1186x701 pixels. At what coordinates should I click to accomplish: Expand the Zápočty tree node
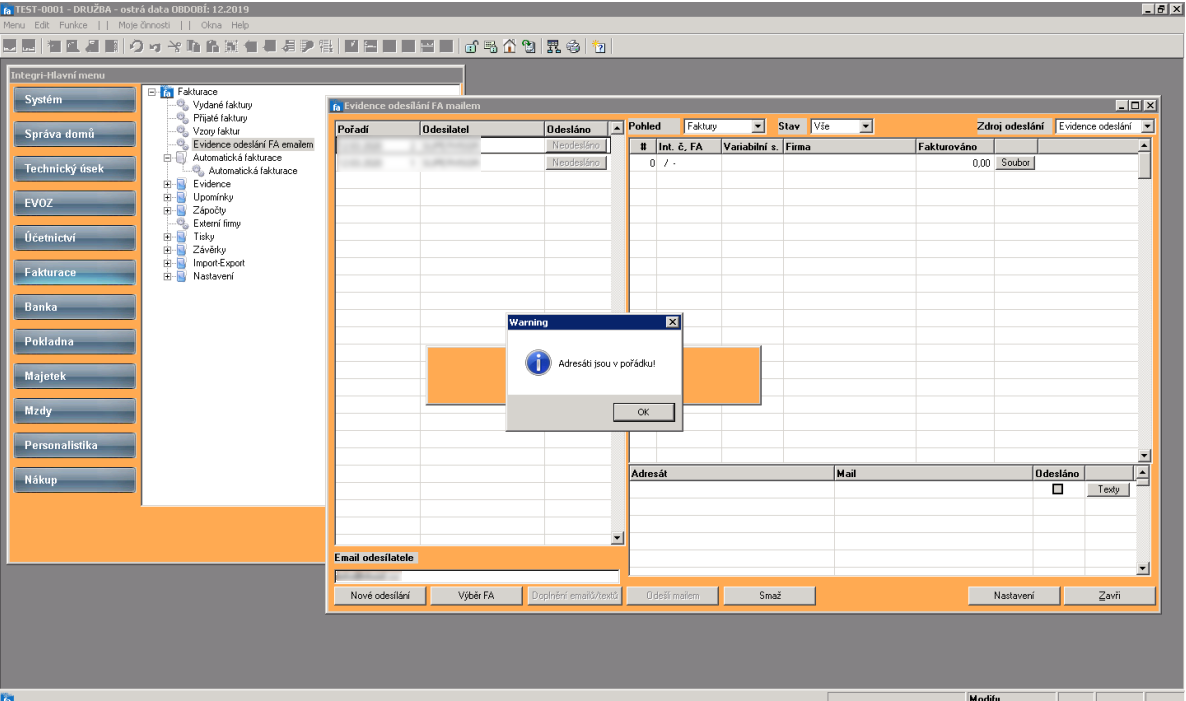coord(167,210)
